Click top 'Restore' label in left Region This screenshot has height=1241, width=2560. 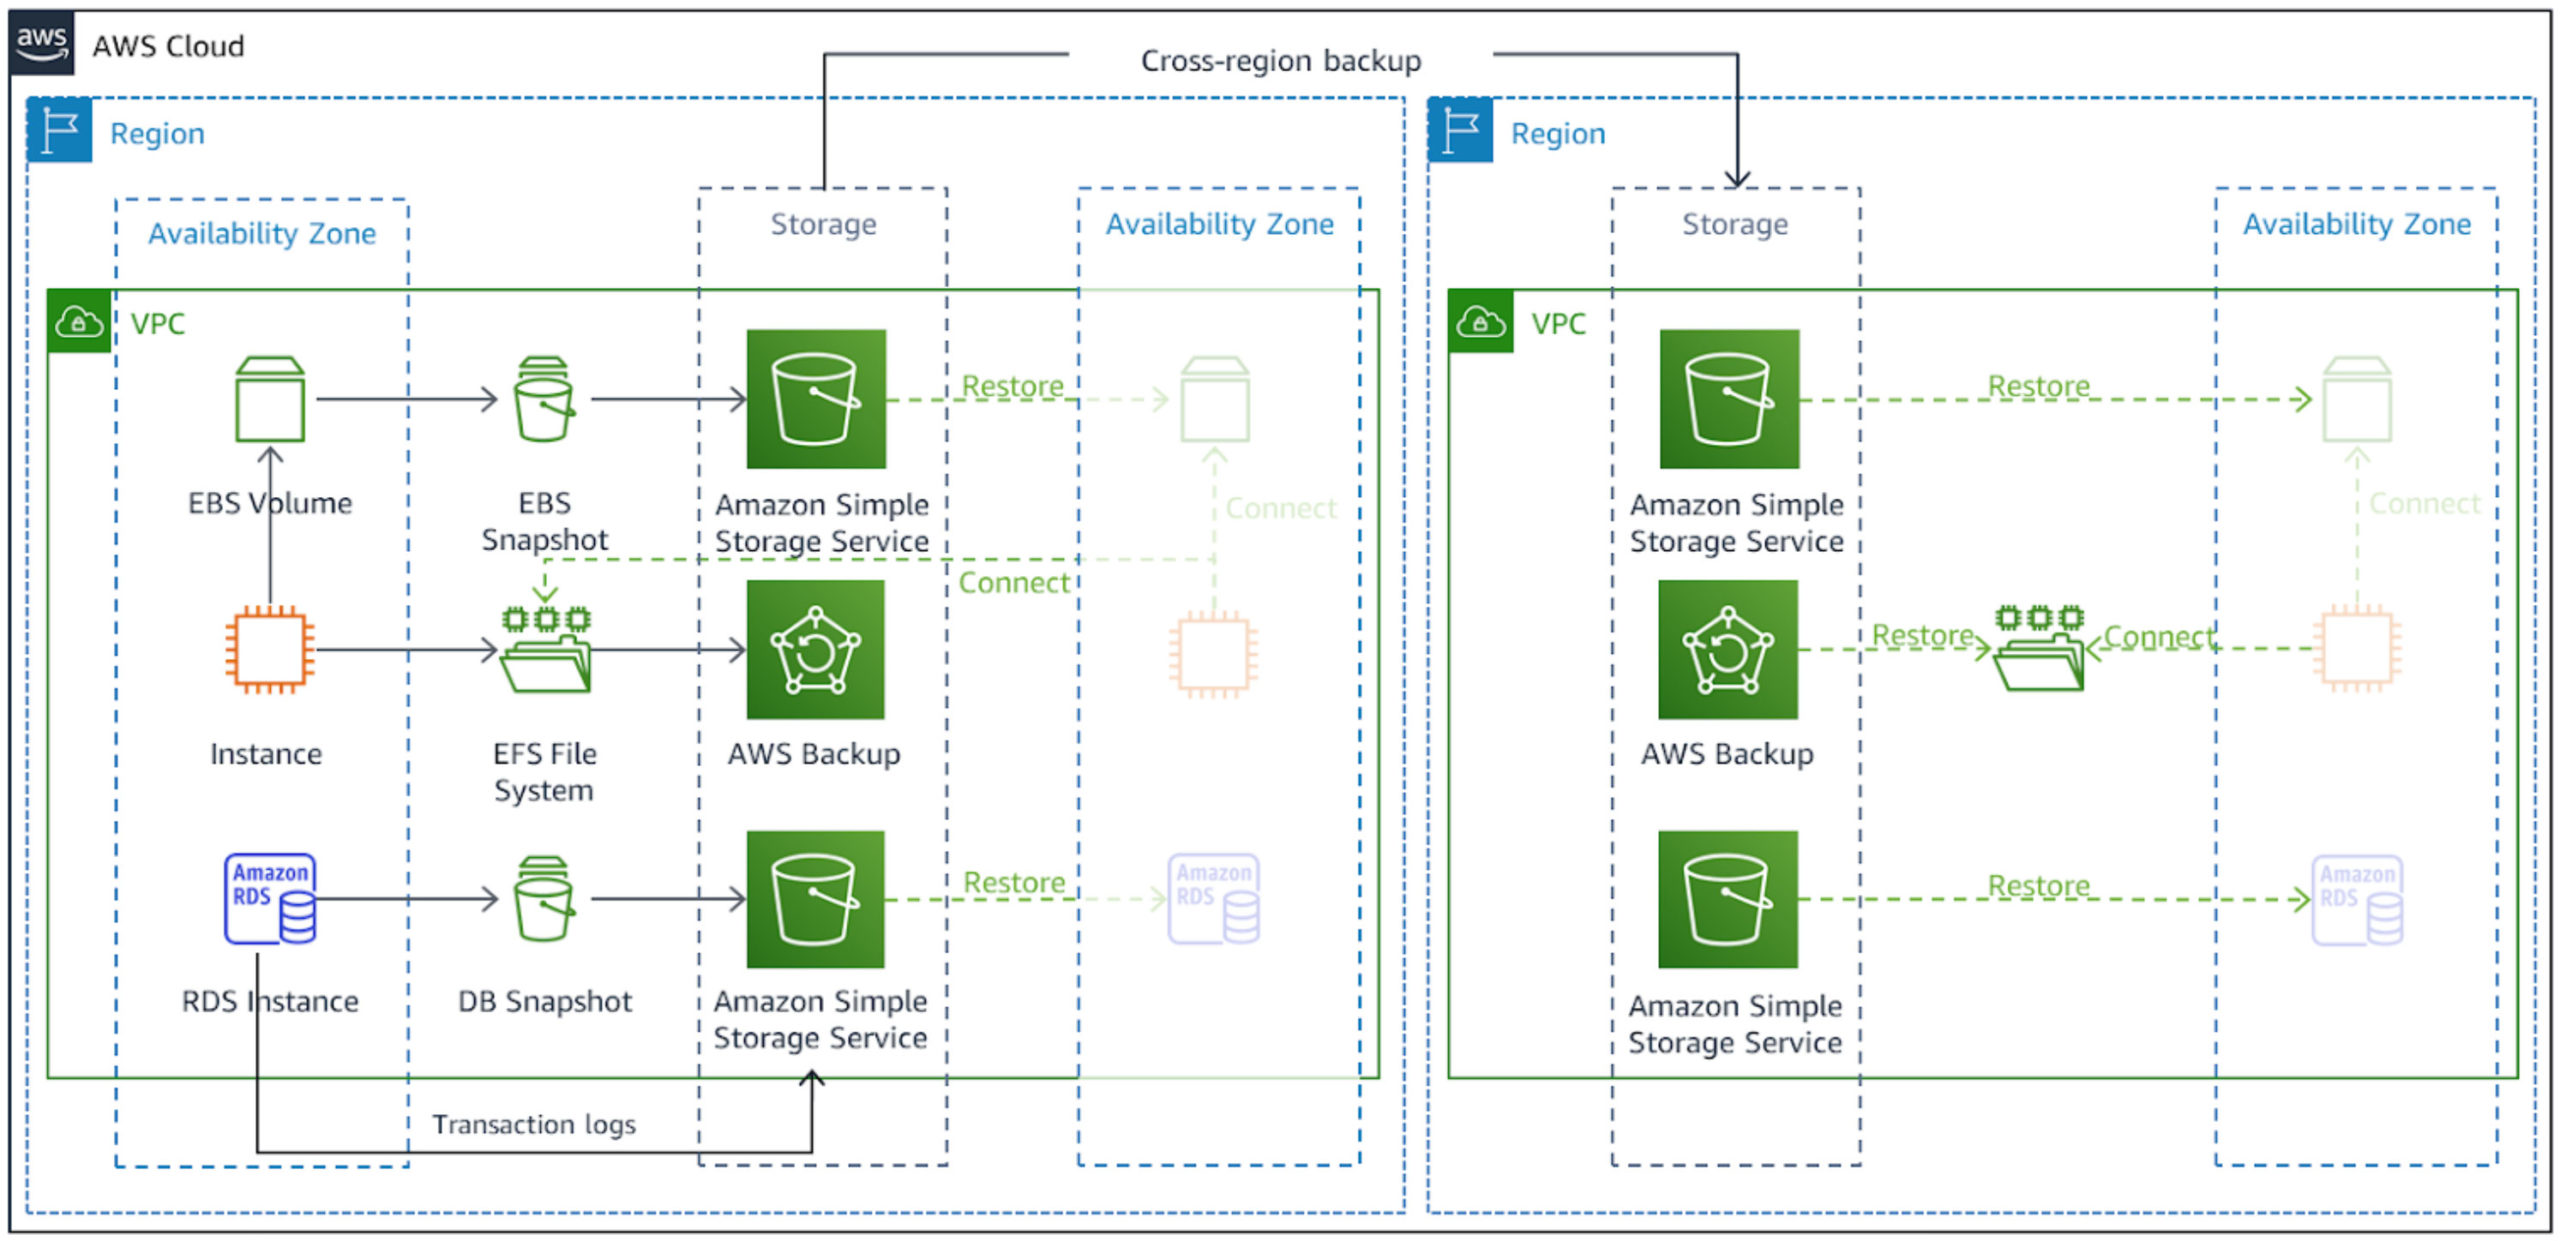tap(1012, 386)
